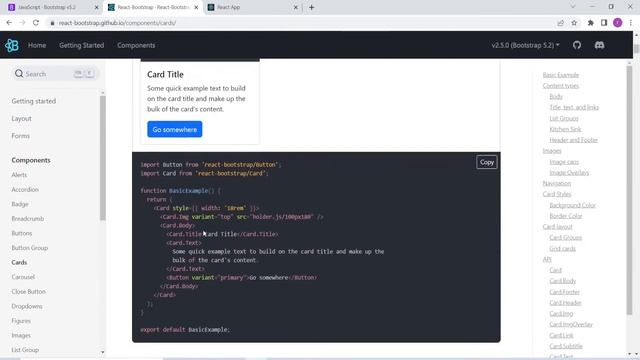Jump to Header and Footer section
Image resolution: width=640 pixels, height=360 pixels.
pos(573,140)
